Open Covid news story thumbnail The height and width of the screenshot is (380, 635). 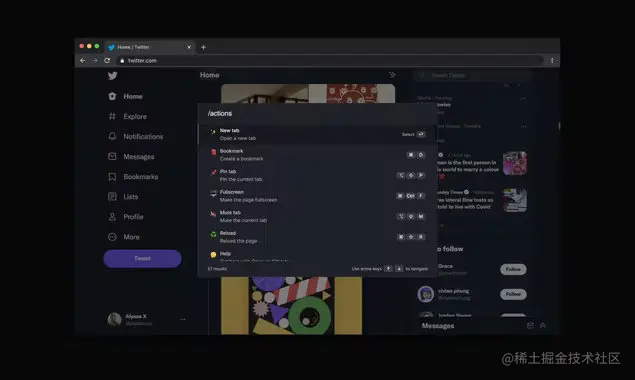pos(515,200)
